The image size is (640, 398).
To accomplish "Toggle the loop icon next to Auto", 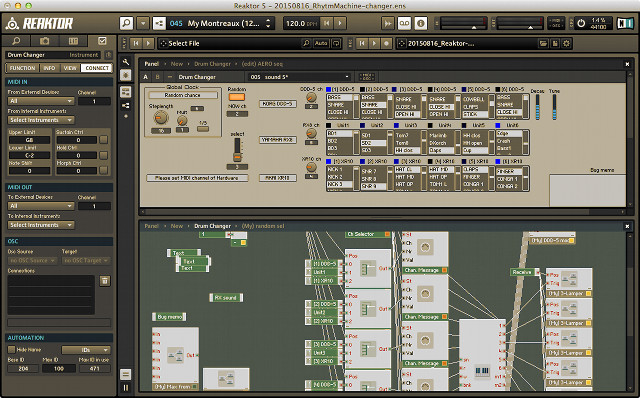I will click(336, 43).
